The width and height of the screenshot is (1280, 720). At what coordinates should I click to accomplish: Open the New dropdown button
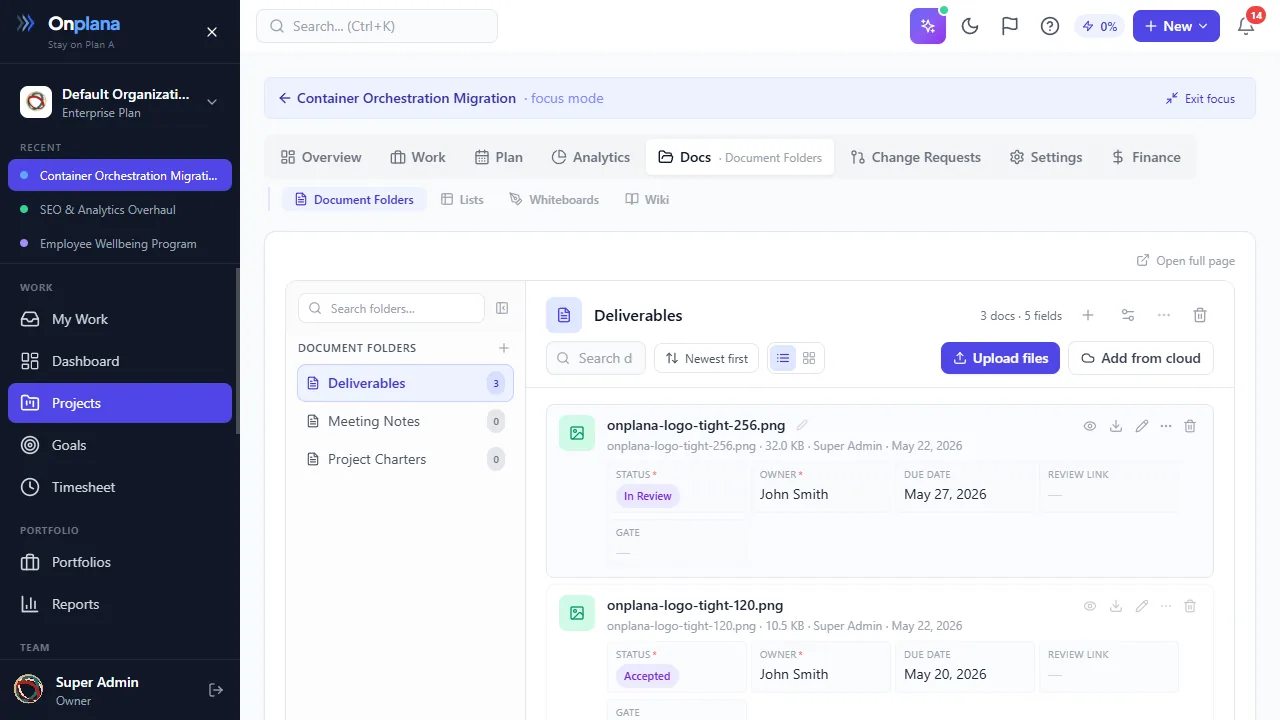(1176, 26)
